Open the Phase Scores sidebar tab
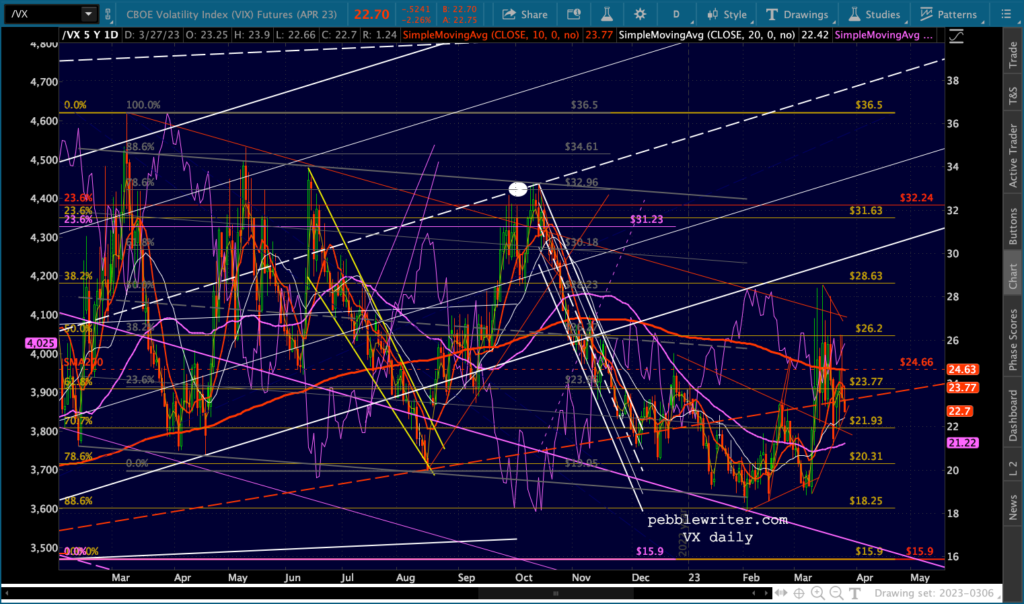The image size is (1024, 604). 1013,340
